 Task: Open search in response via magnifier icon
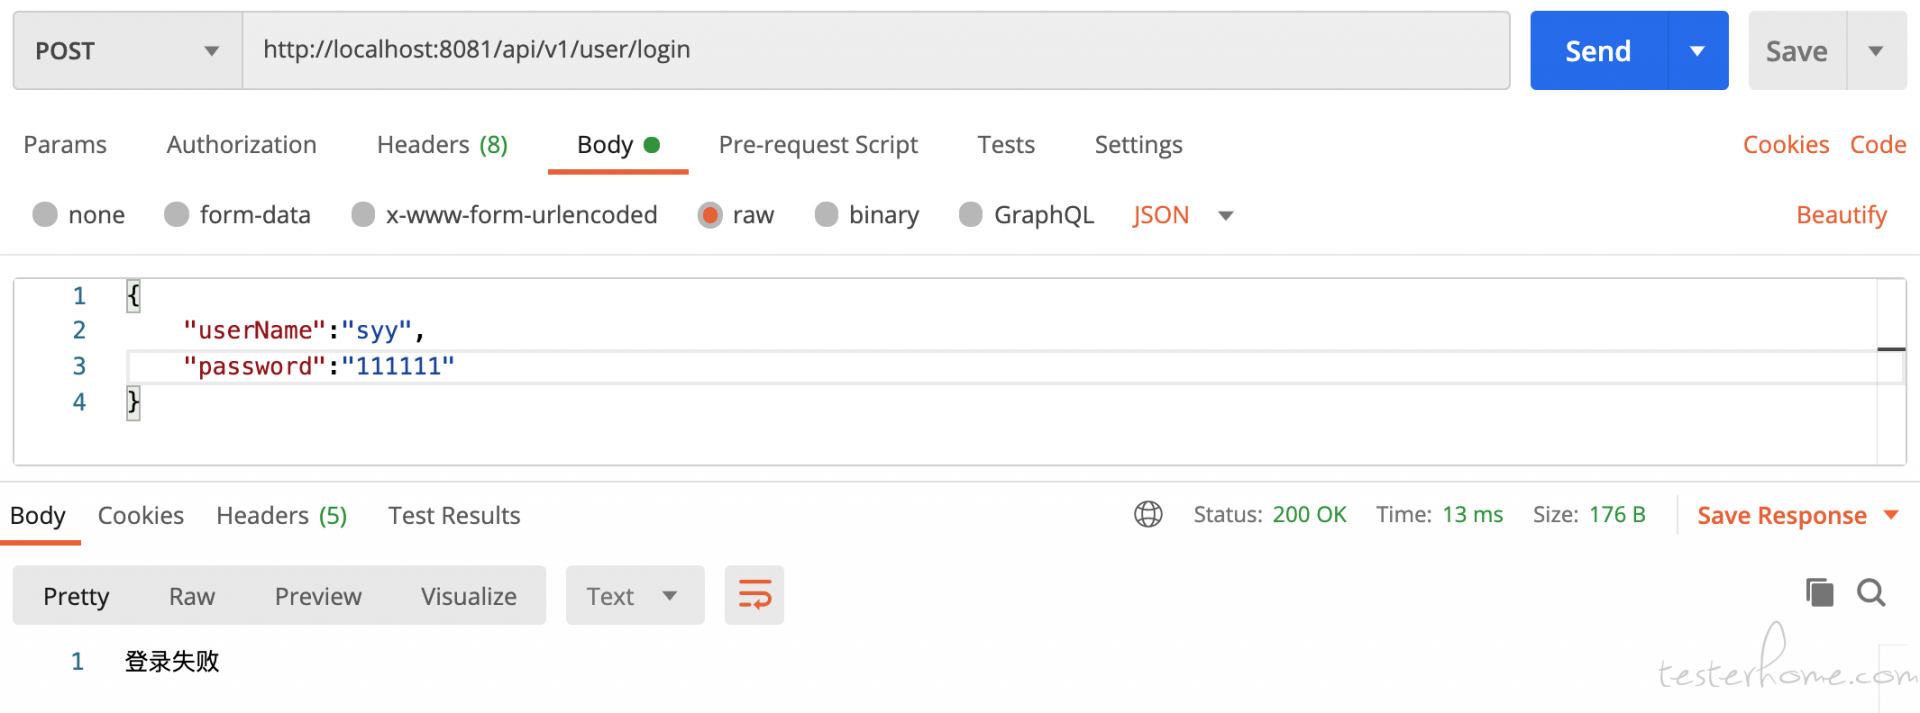tap(1871, 593)
